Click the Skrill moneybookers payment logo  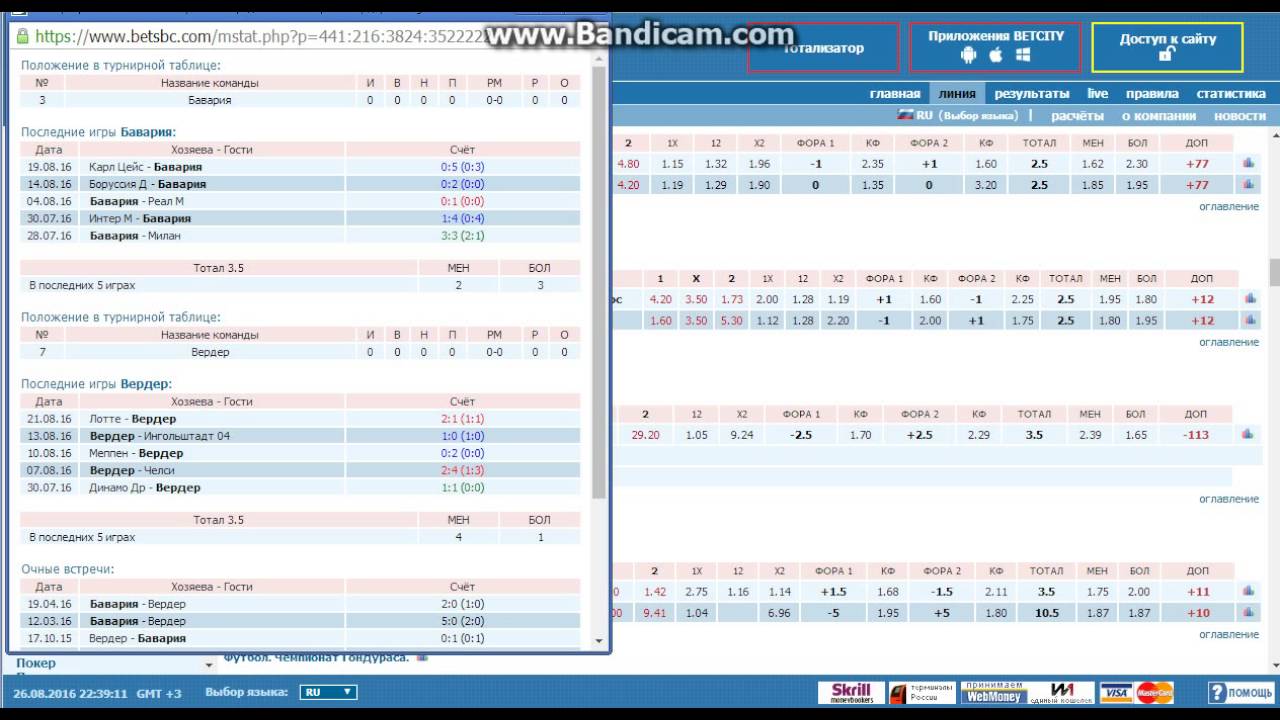pos(851,693)
